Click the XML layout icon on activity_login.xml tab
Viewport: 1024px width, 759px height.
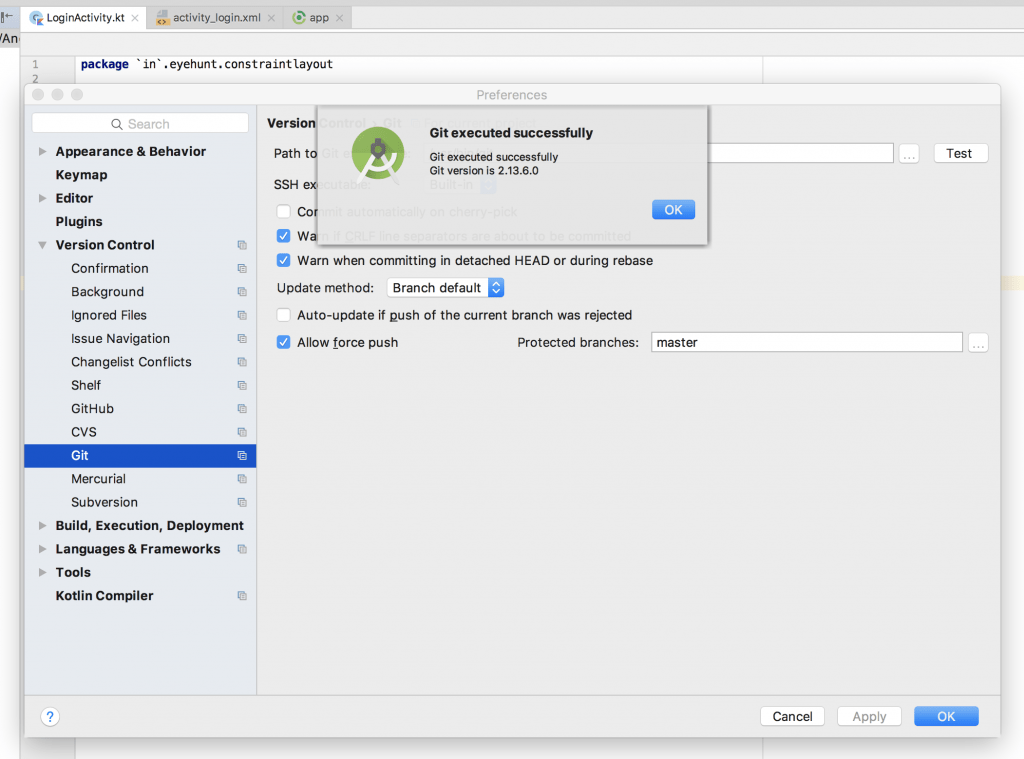click(163, 17)
